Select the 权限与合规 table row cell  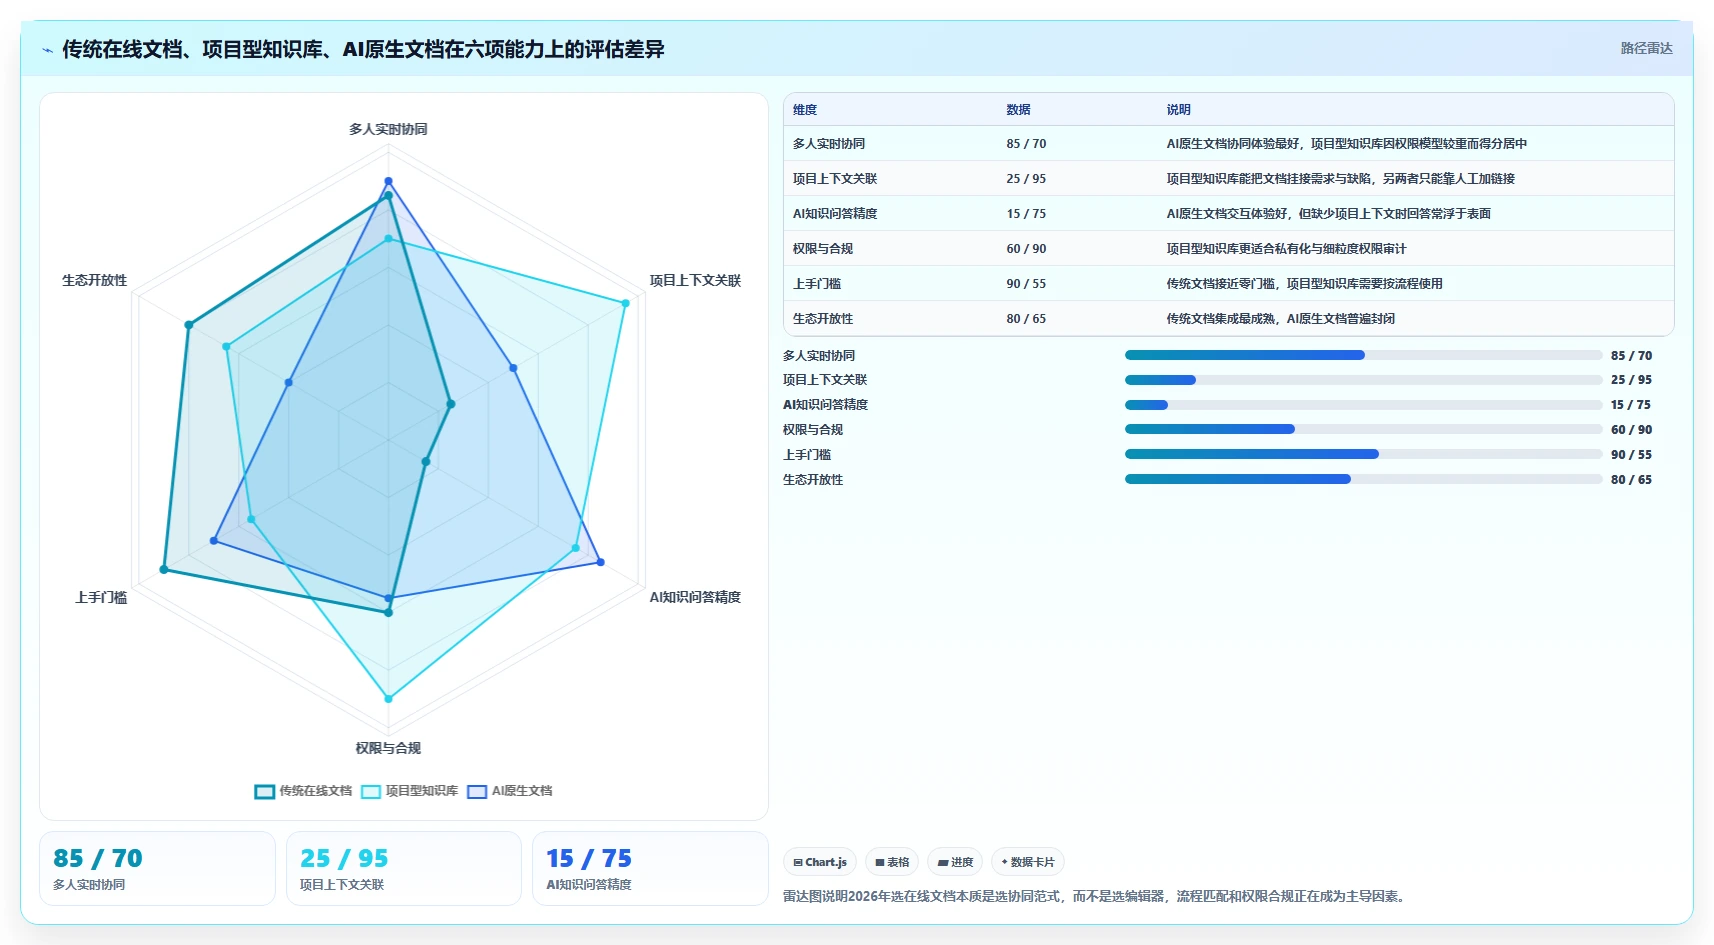coord(823,249)
